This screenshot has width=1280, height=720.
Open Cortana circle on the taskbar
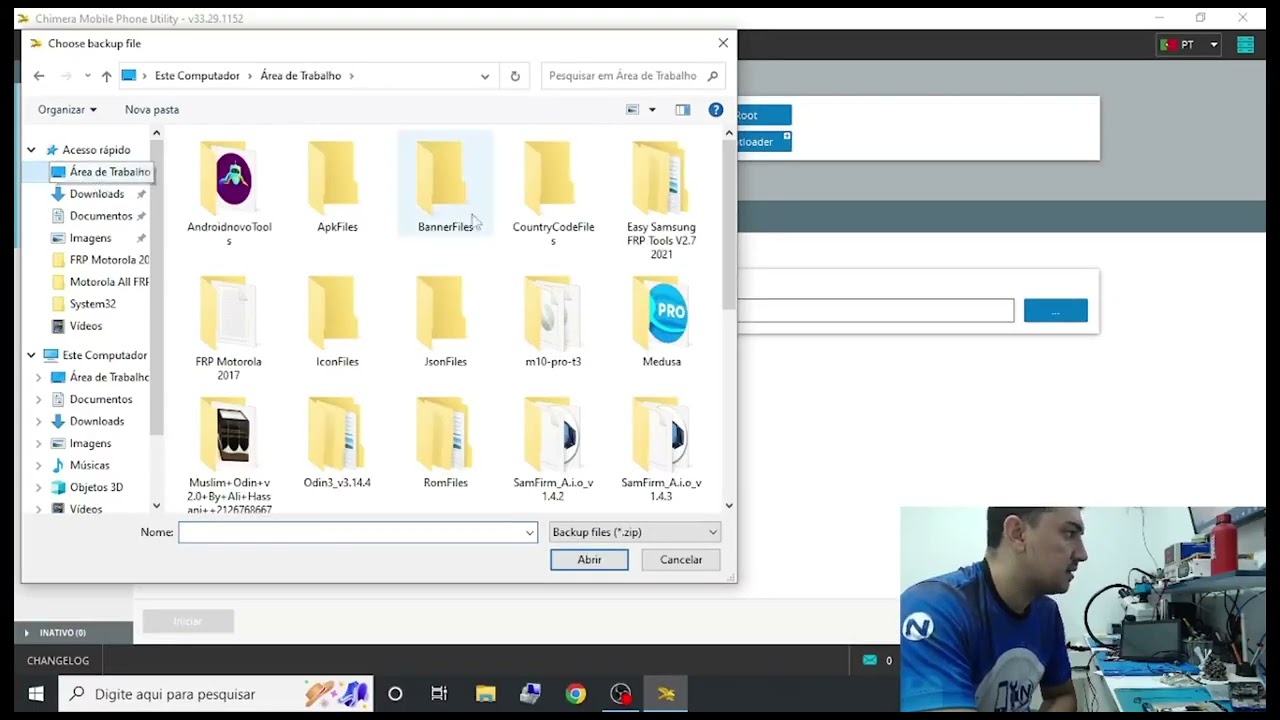coord(395,694)
